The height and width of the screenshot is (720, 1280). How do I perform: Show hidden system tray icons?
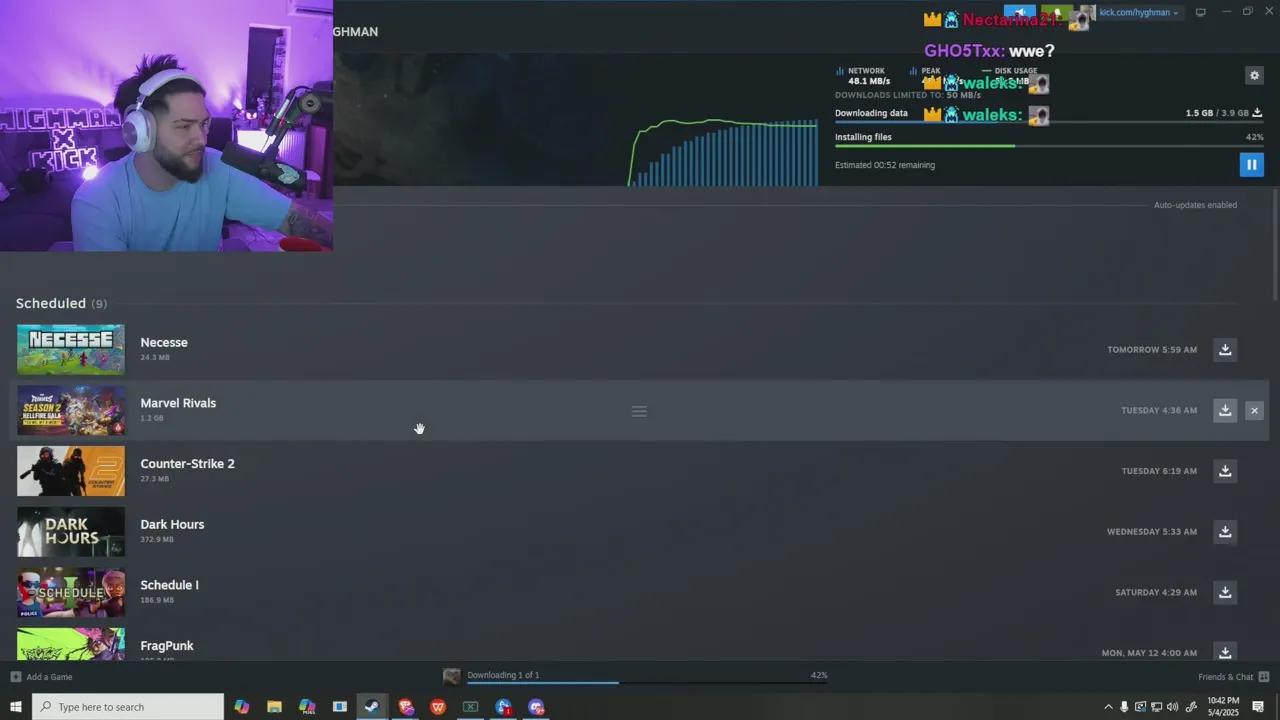point(1108,707)
